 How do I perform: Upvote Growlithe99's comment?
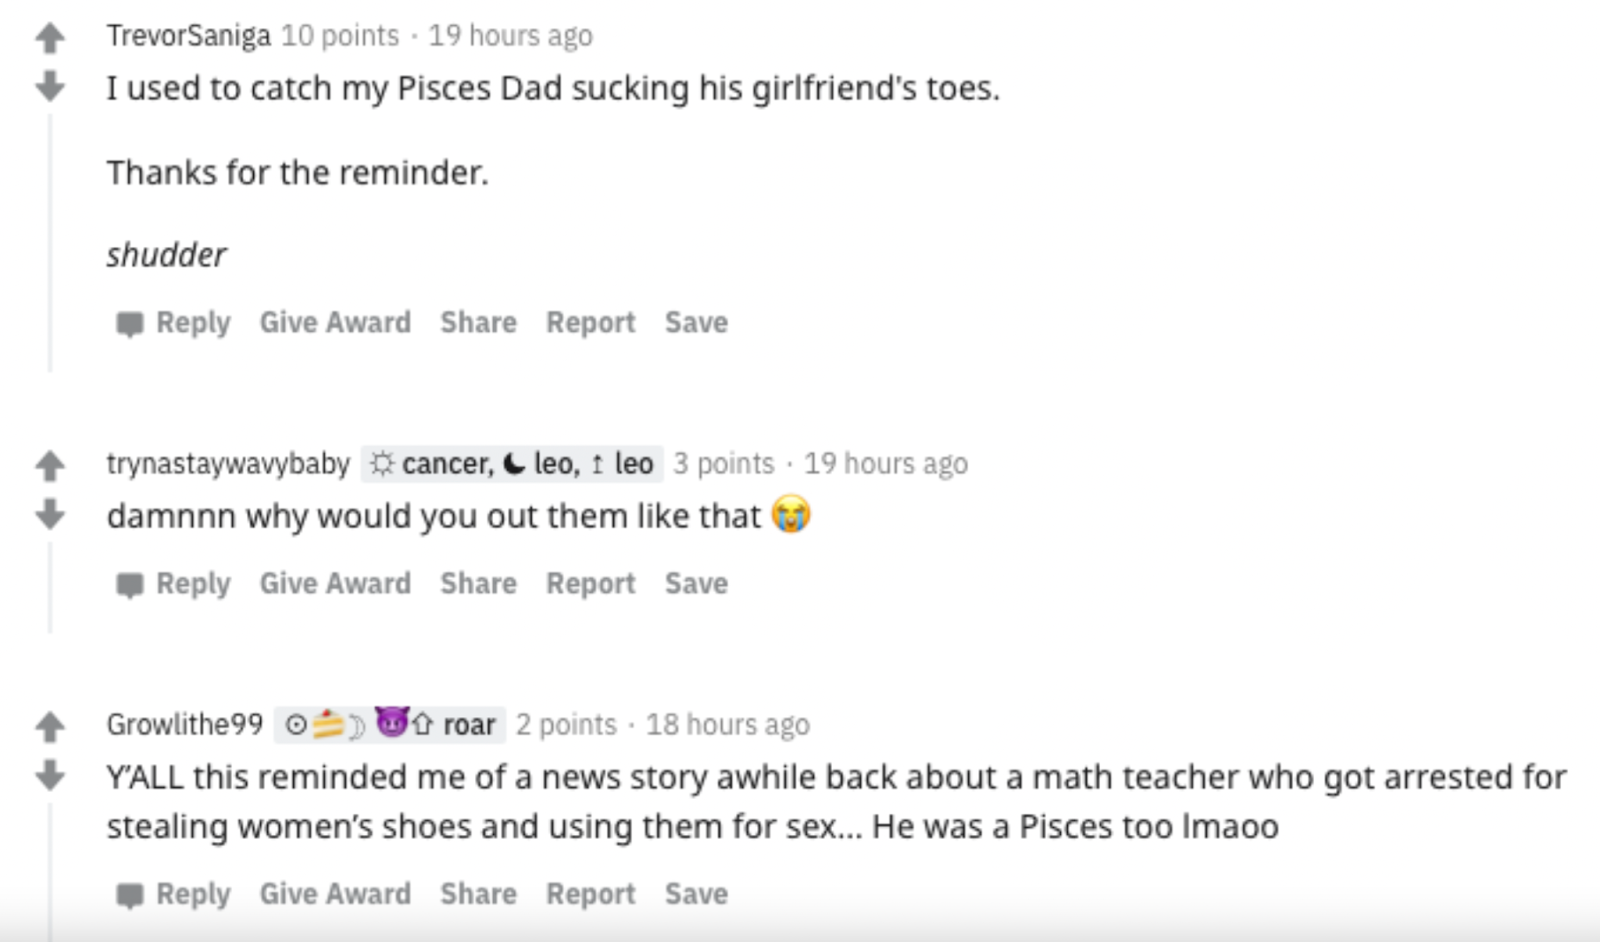pyautogui.click(x=49, y=727)
